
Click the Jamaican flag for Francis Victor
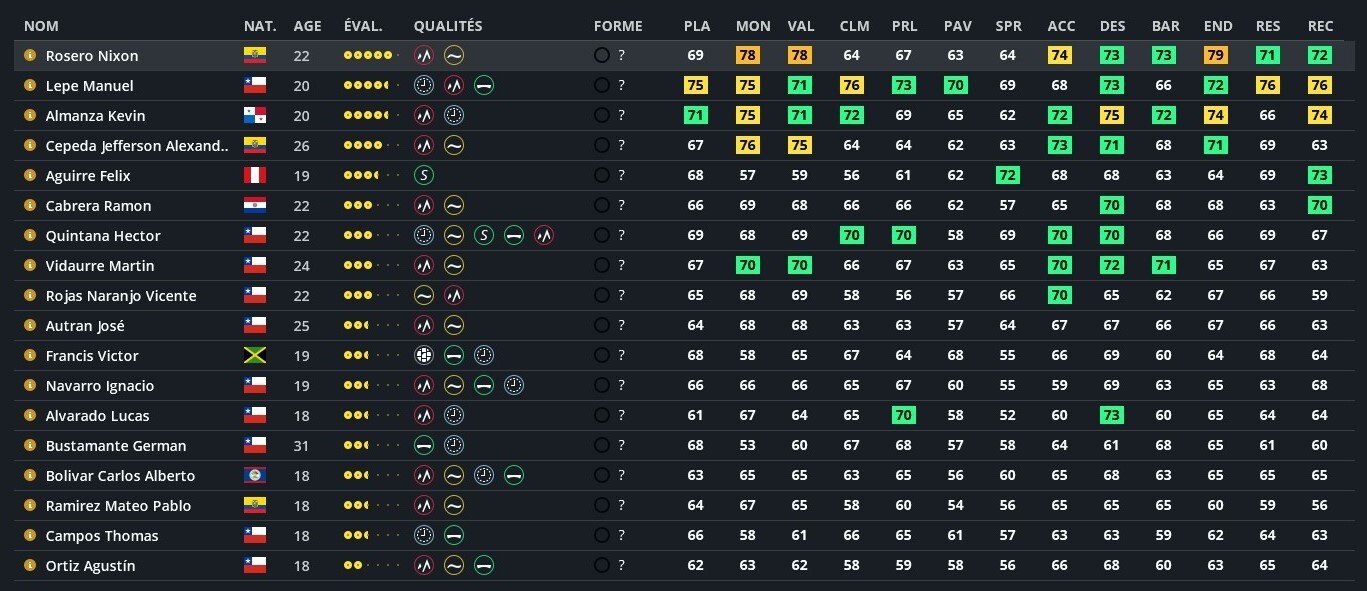point(255,356)
